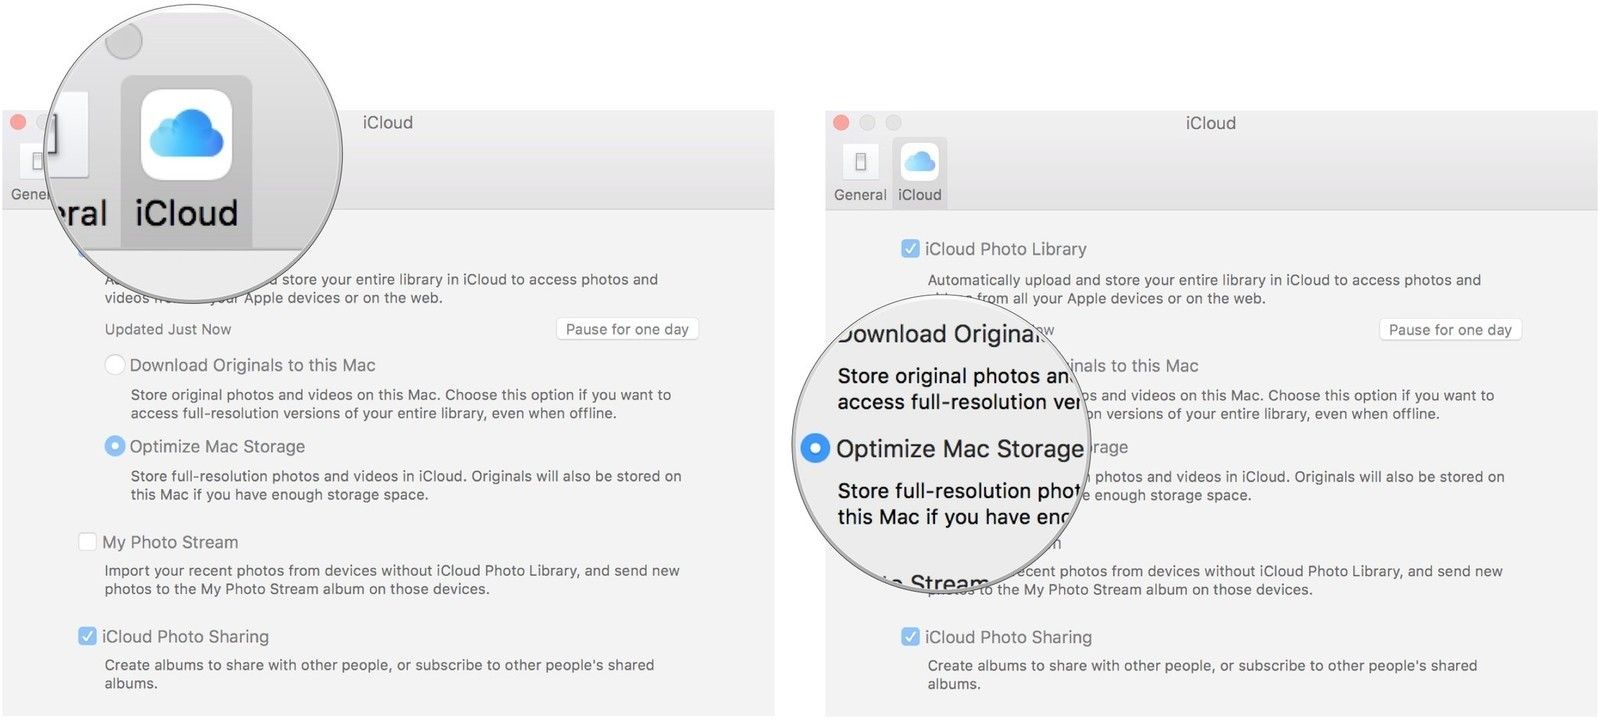Click the iCloud title of the right window

[x=1210, y=123]
